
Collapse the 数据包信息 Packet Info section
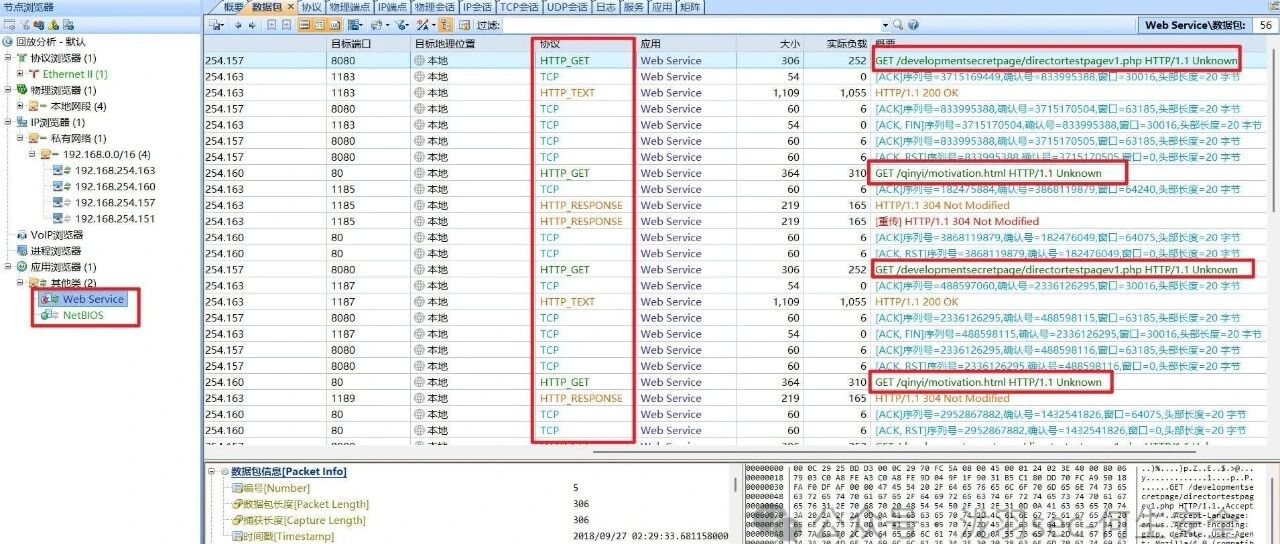[211, 471]
